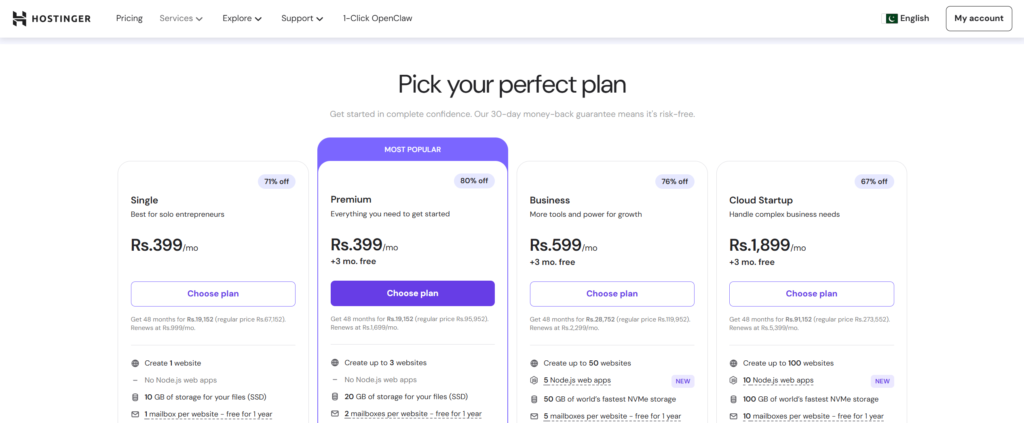Click storage icon next to 10 GB storage
This screenshot has height=423, width=1024.
tap(135, 397)
